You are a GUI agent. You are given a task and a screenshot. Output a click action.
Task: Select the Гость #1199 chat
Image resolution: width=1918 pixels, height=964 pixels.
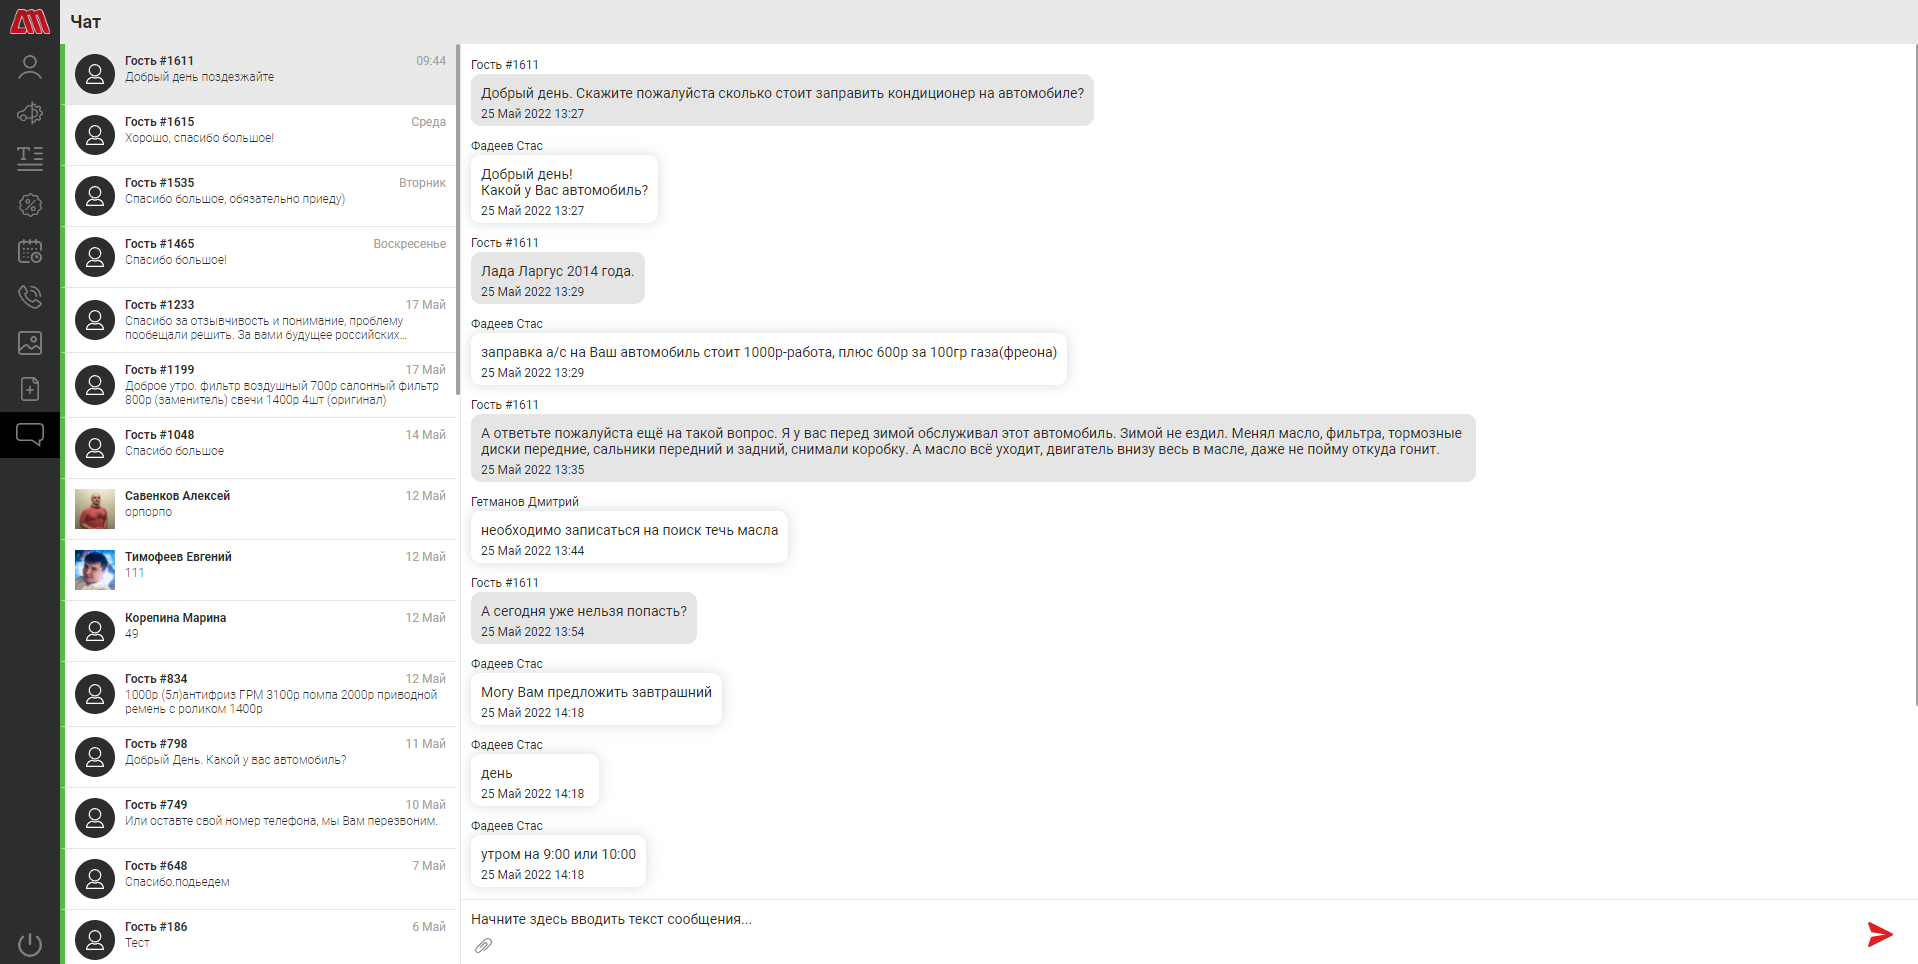pyautogui.click(x=260, y=385)
